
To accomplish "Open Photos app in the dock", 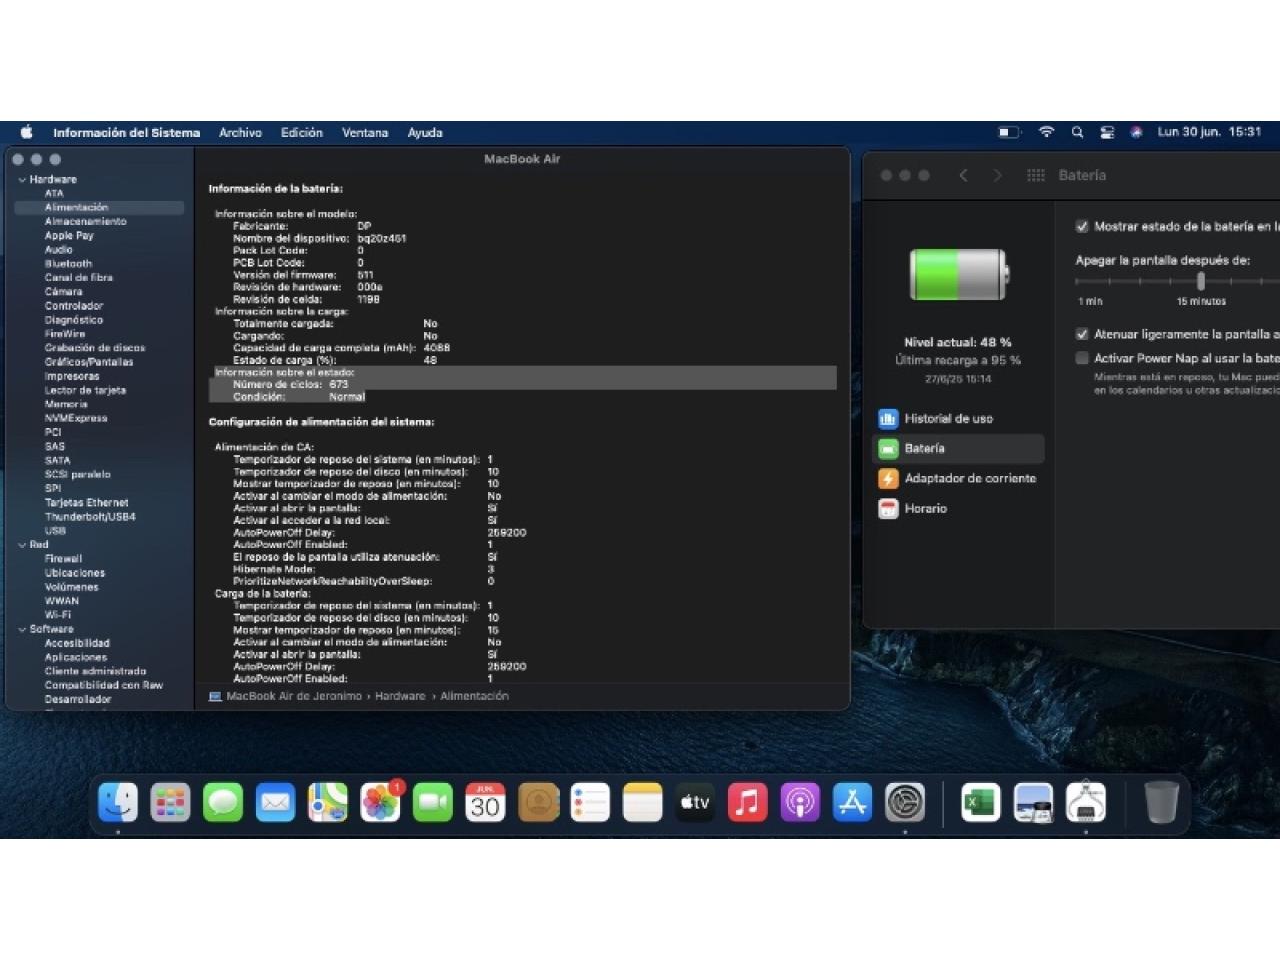I will pos(380,802).
